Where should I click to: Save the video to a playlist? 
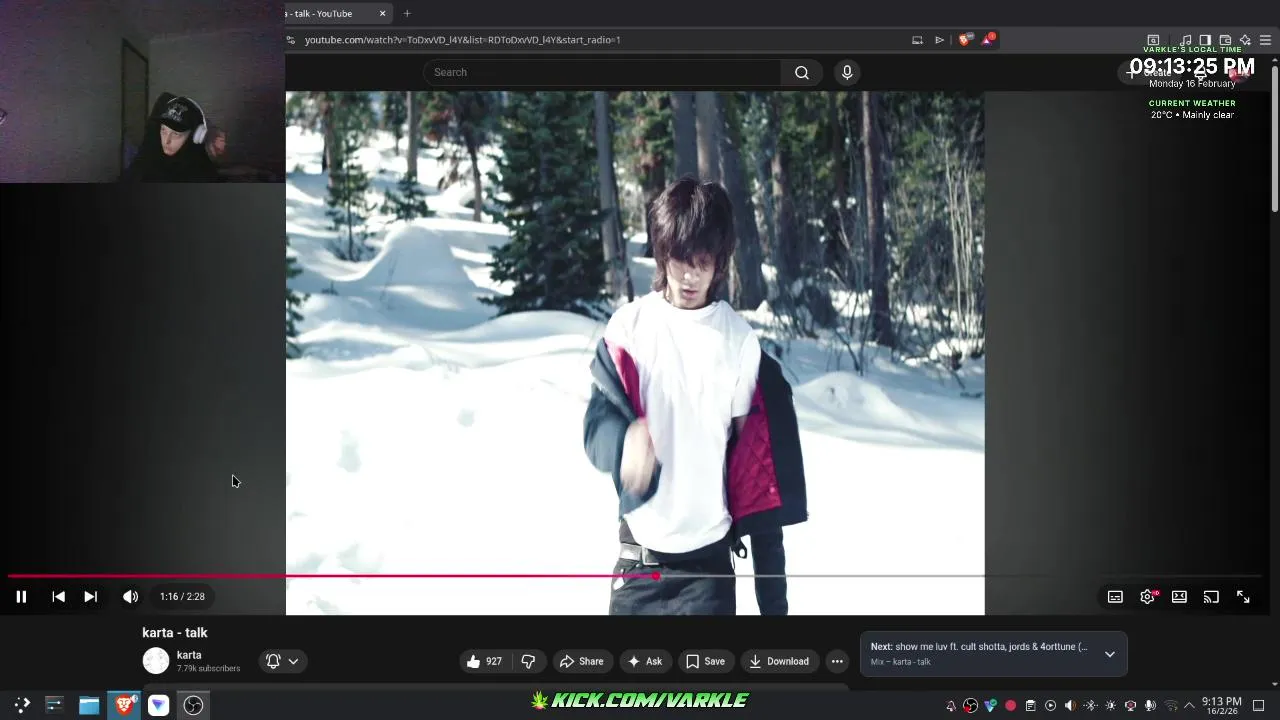click(x=705, y=661)
